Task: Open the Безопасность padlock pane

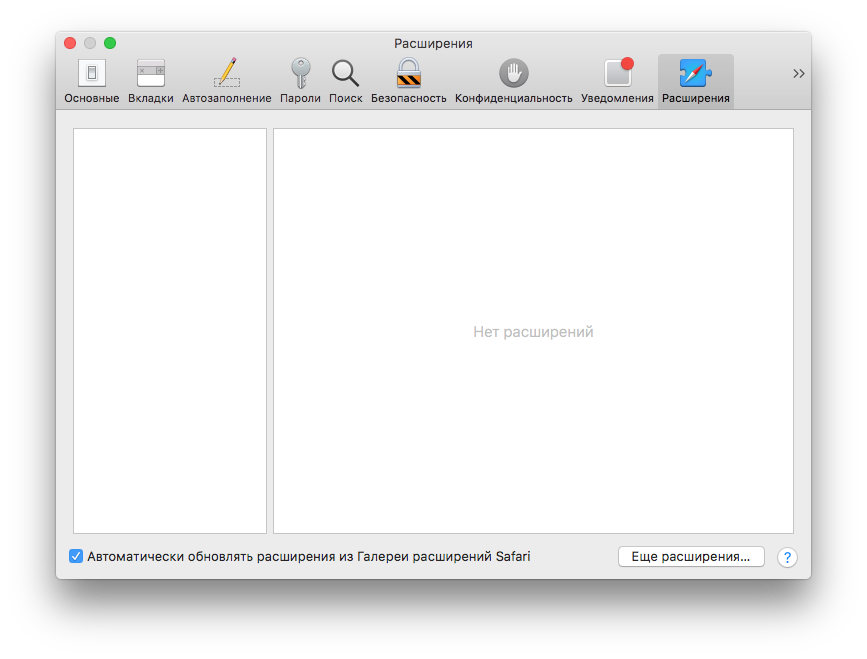Action: coord(409,81)
